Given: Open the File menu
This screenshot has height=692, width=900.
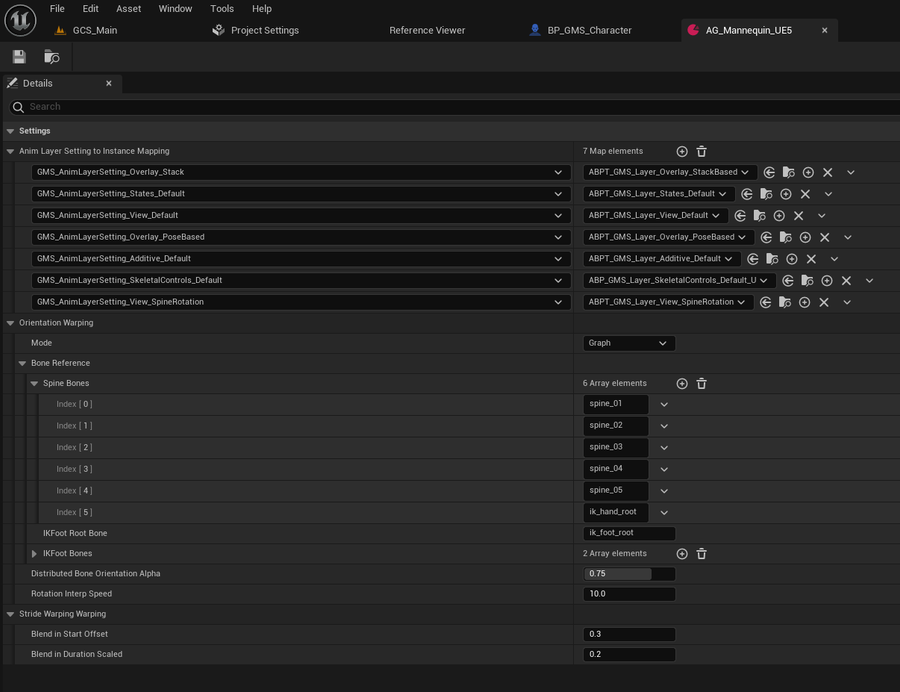Looking at the screenshot, I should click(x=57, y=9).
